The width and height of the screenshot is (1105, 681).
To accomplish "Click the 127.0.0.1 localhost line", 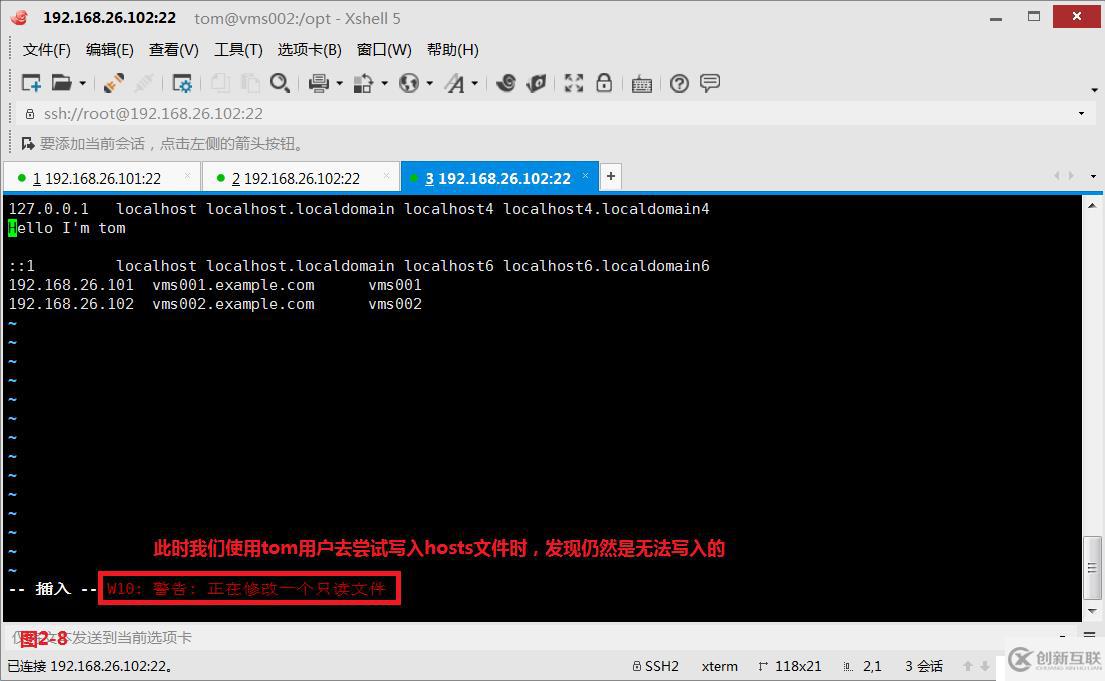I will (x=359, y=209).
